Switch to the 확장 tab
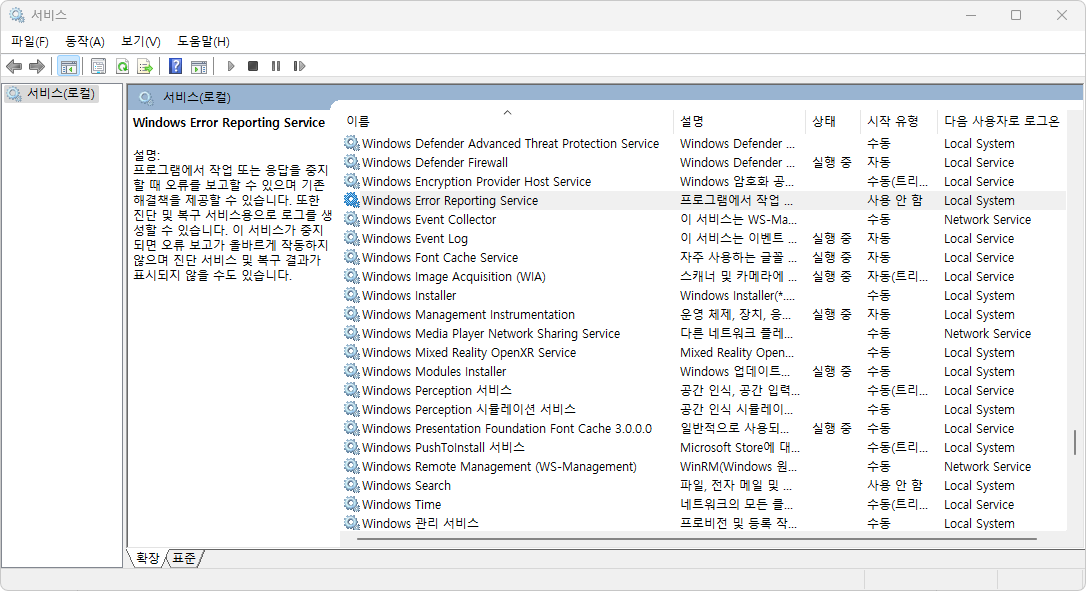This screenshot has width=1086, height=591. point(148,558)
